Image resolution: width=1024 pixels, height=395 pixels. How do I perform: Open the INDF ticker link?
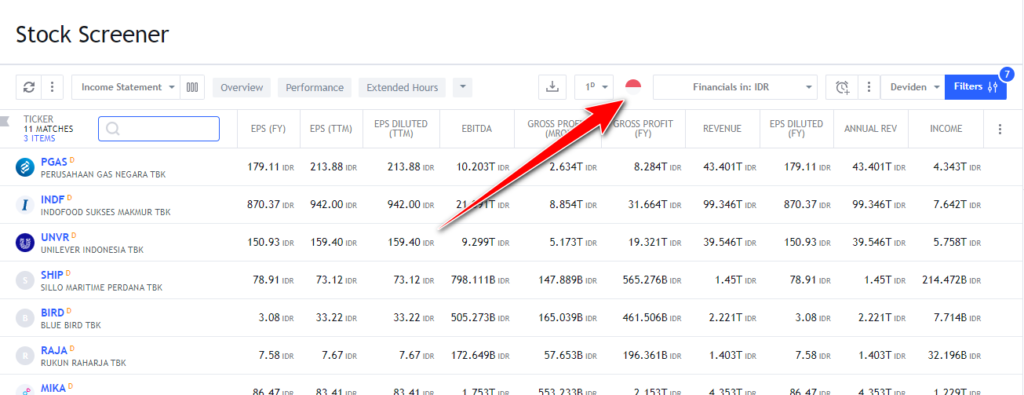pos(52,199)
